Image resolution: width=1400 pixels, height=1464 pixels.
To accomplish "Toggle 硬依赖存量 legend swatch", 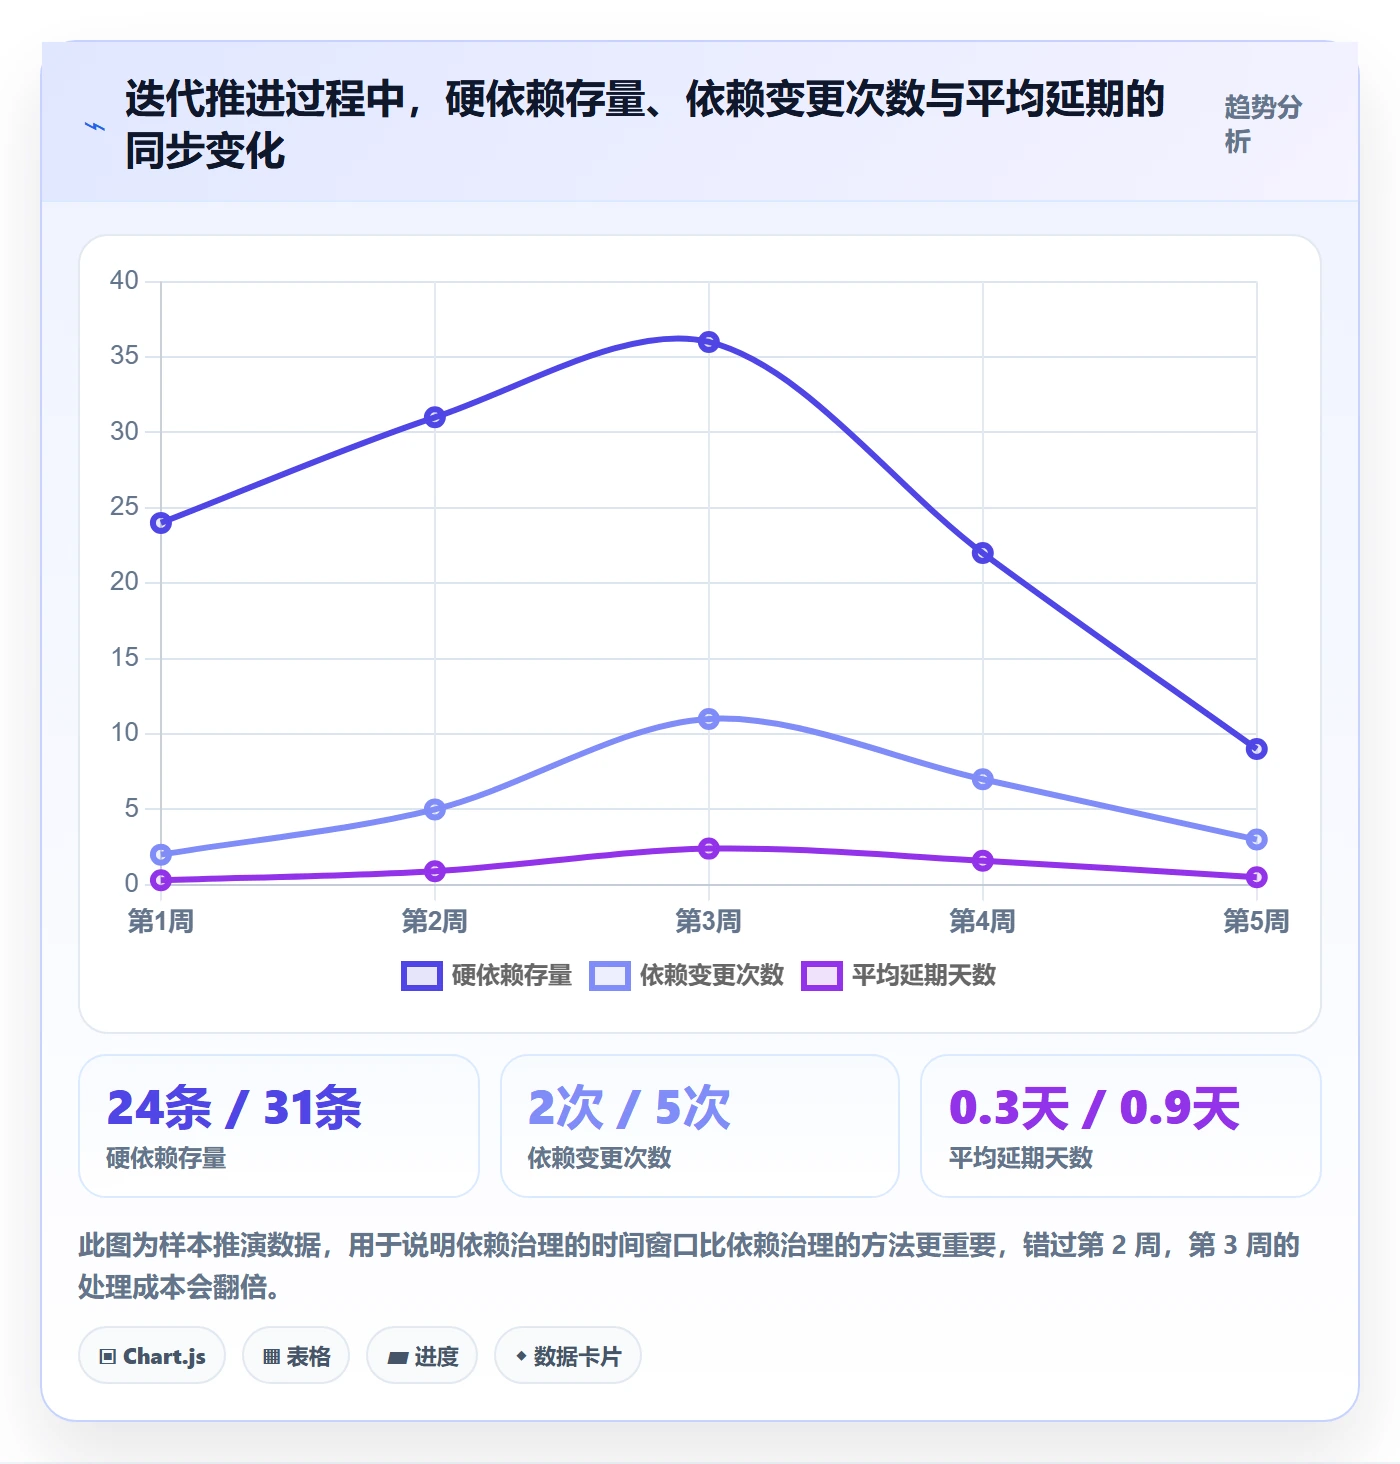I will tap(421, 975).
